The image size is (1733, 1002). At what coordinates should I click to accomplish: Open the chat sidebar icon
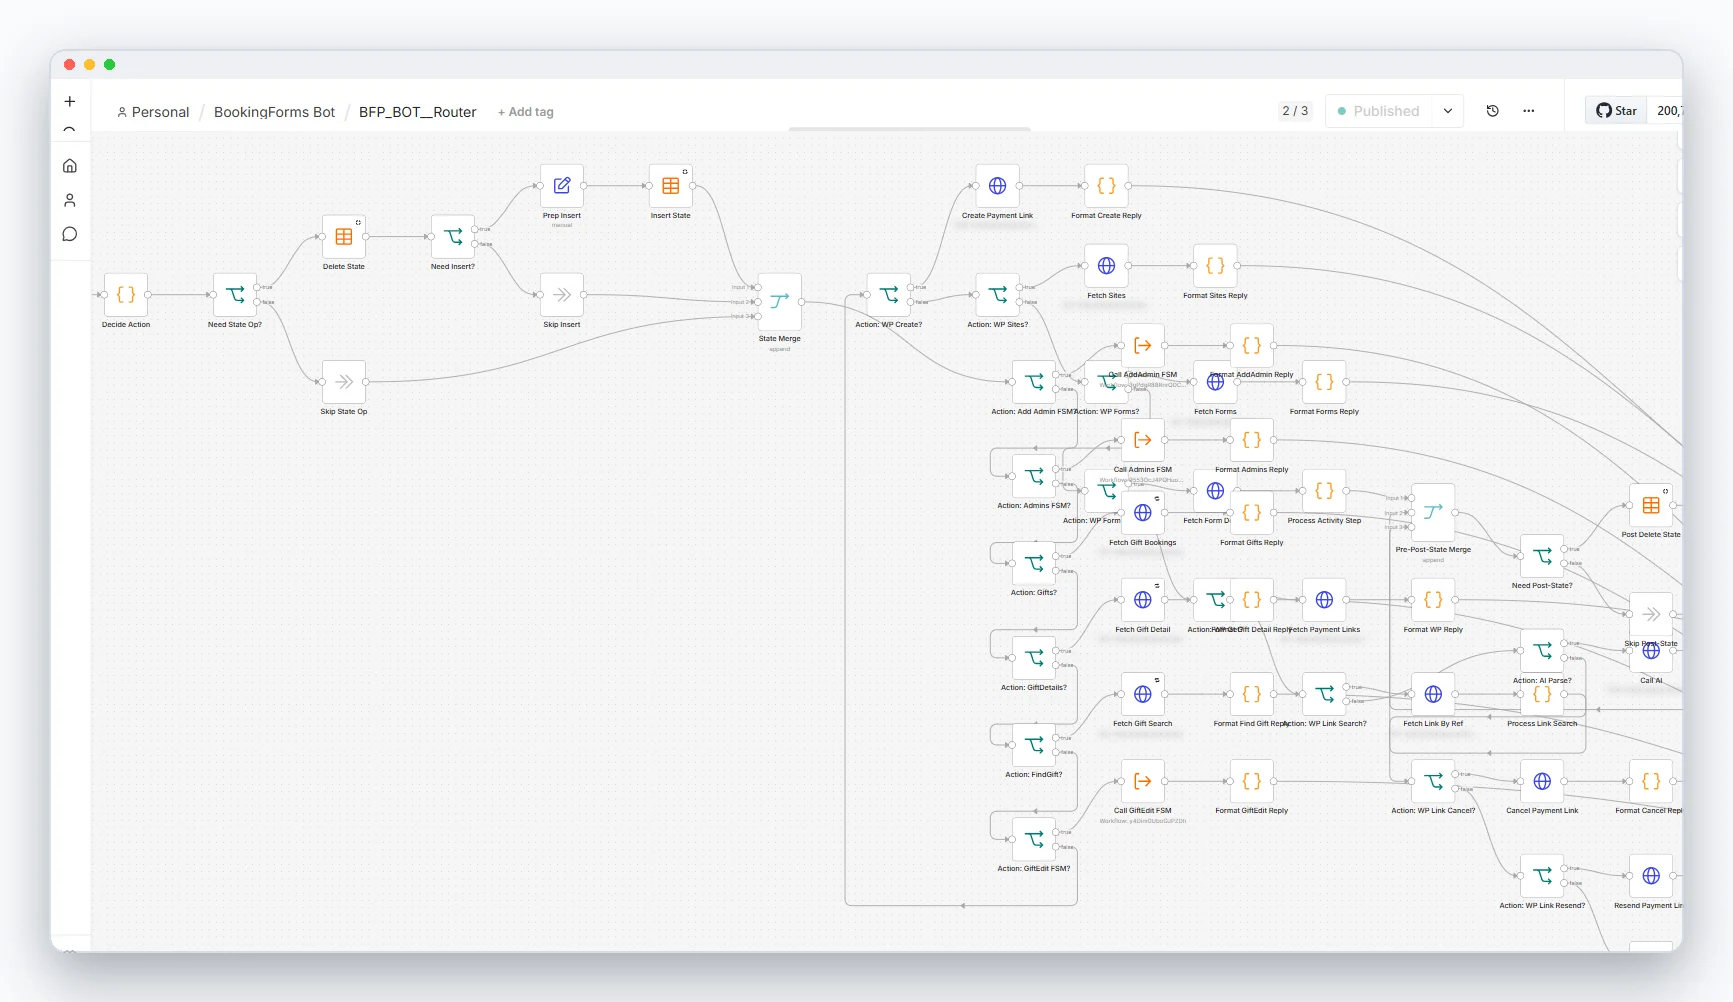pos(70,234)
